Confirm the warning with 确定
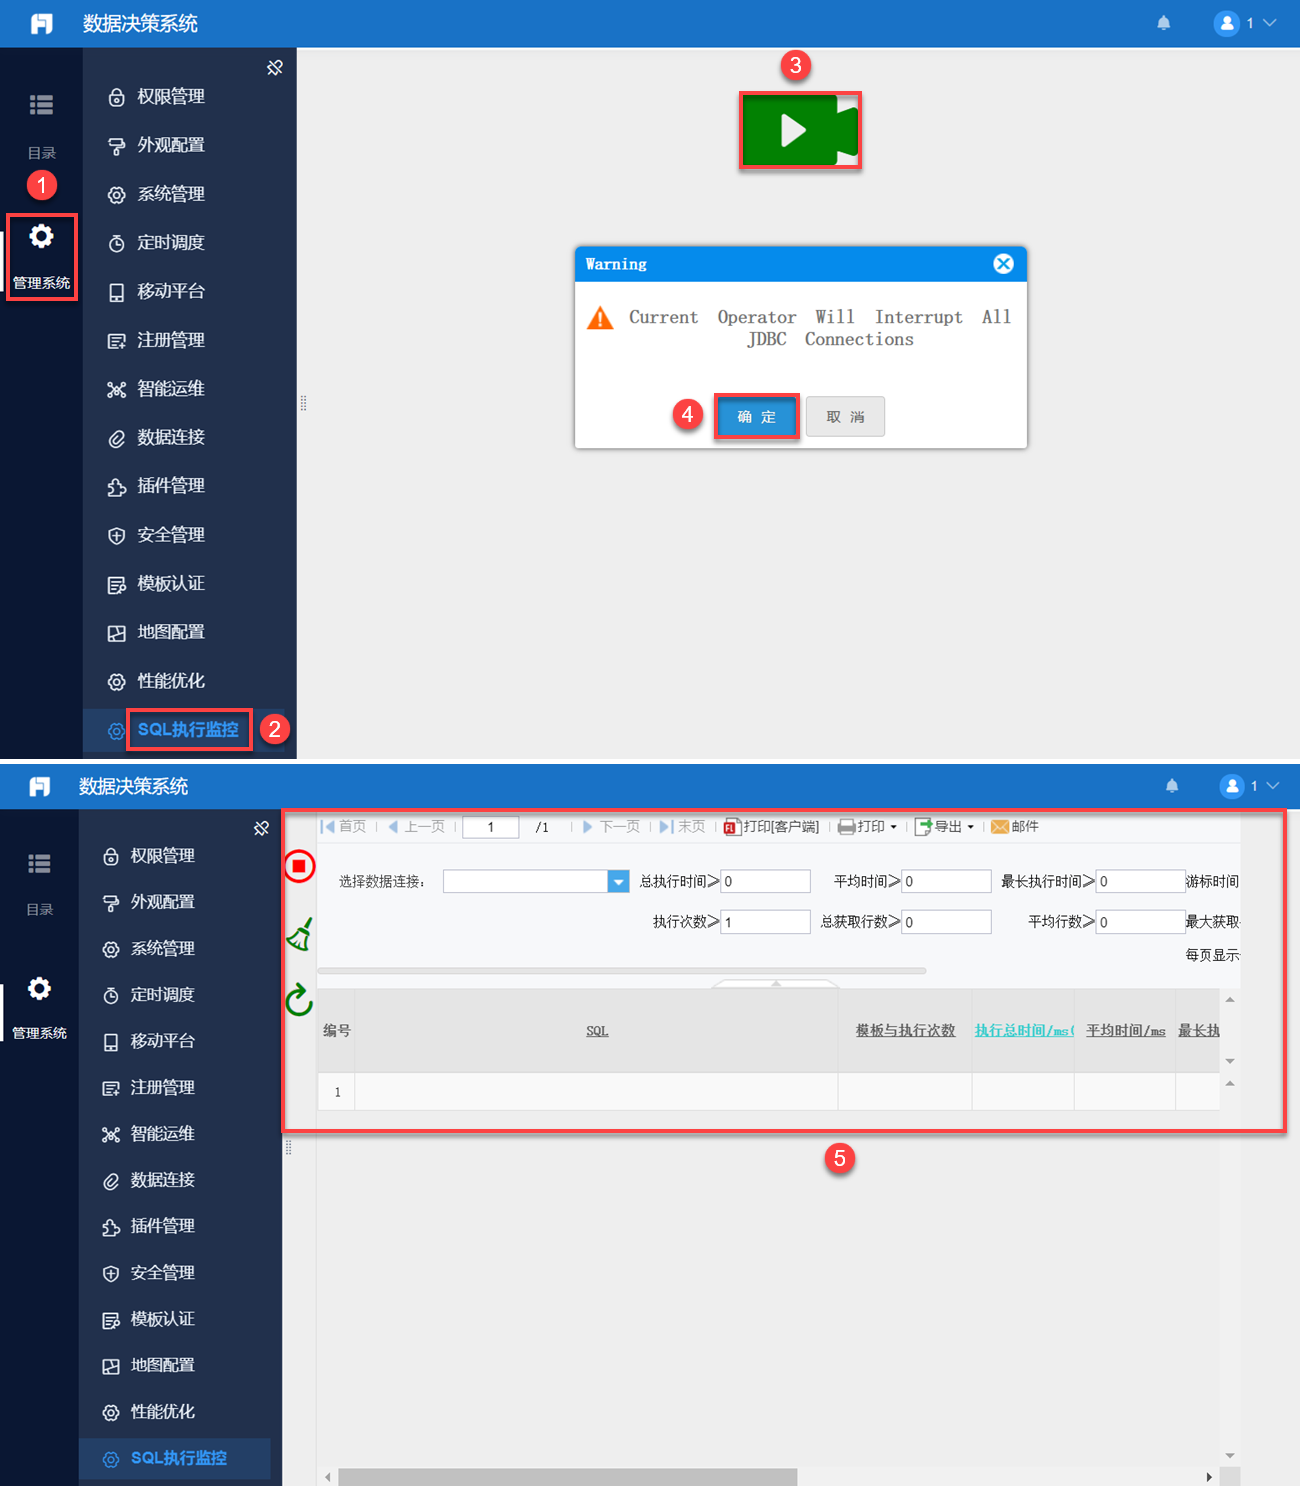This screenshot has width=1300, height=1486. pyautogui.click(x=756, y=417)
